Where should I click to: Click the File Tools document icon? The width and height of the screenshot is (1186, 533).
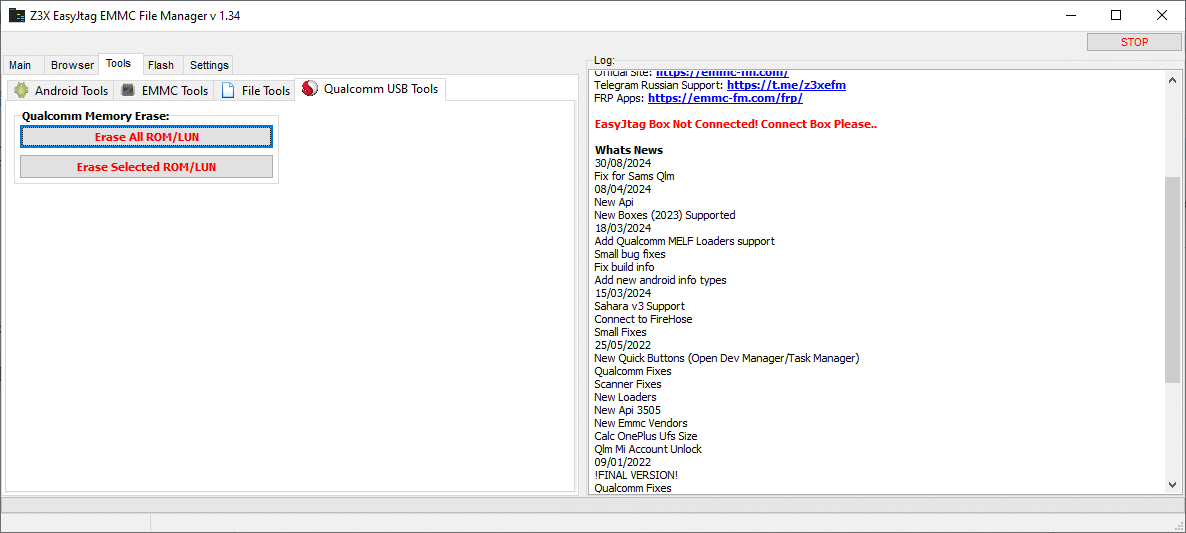tap(228, 91)
